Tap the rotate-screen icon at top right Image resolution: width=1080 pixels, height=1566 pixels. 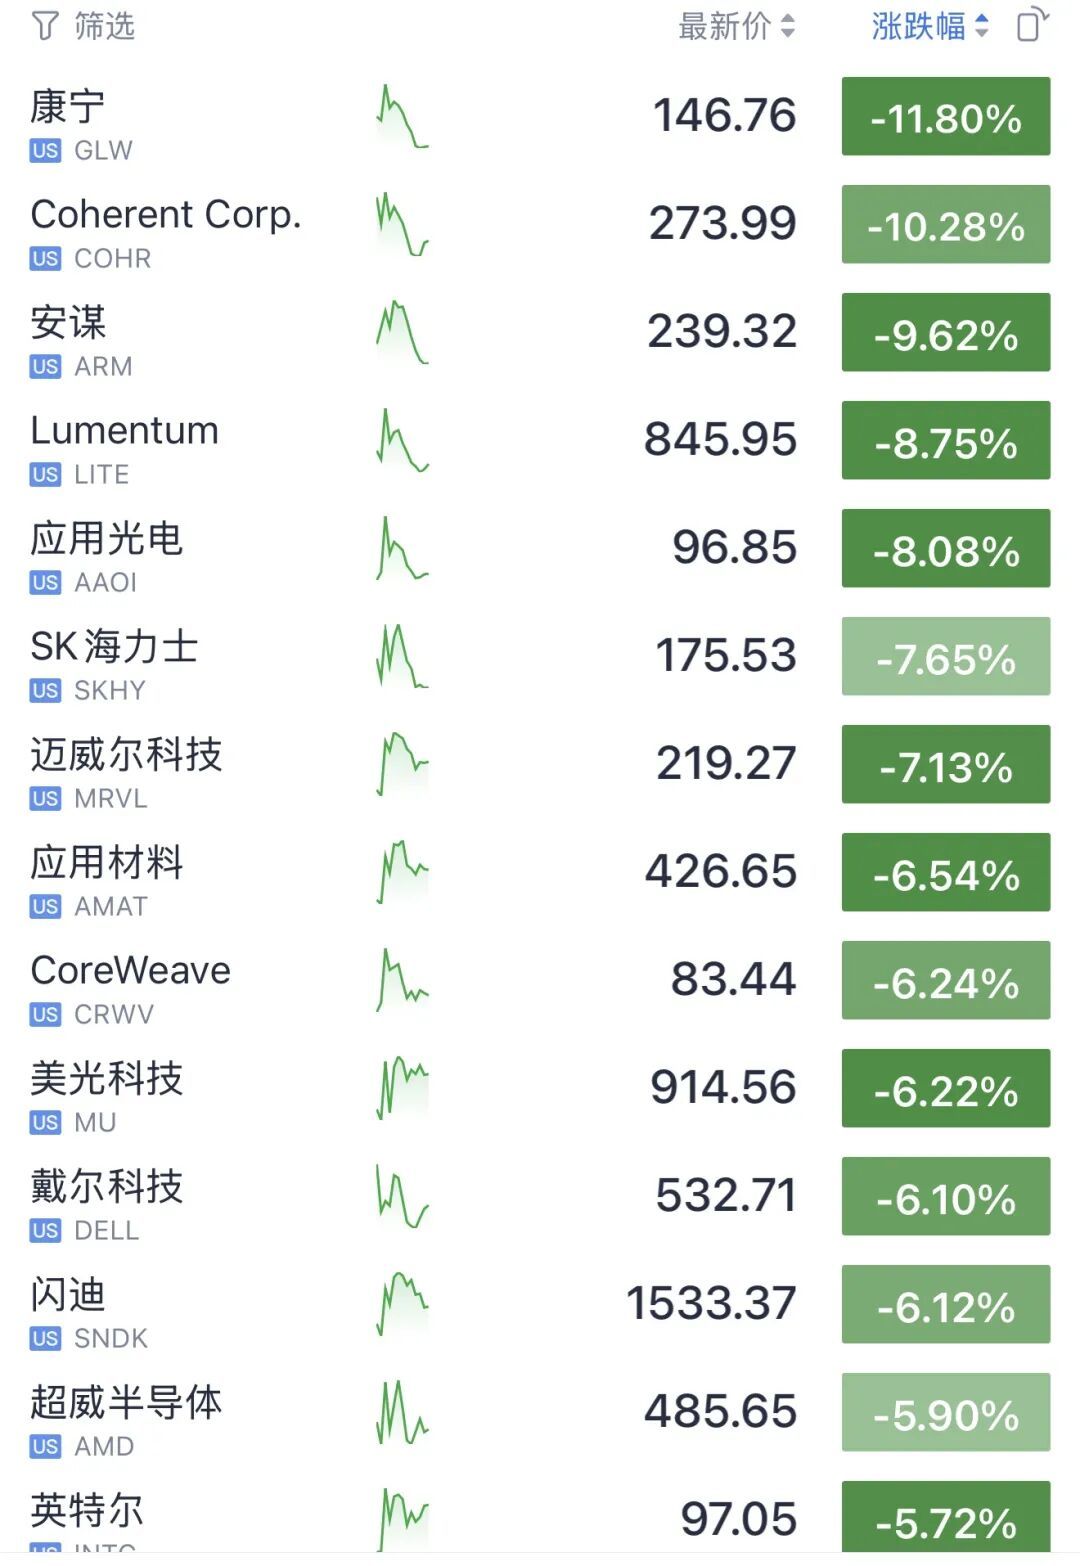pos(1033,24)
